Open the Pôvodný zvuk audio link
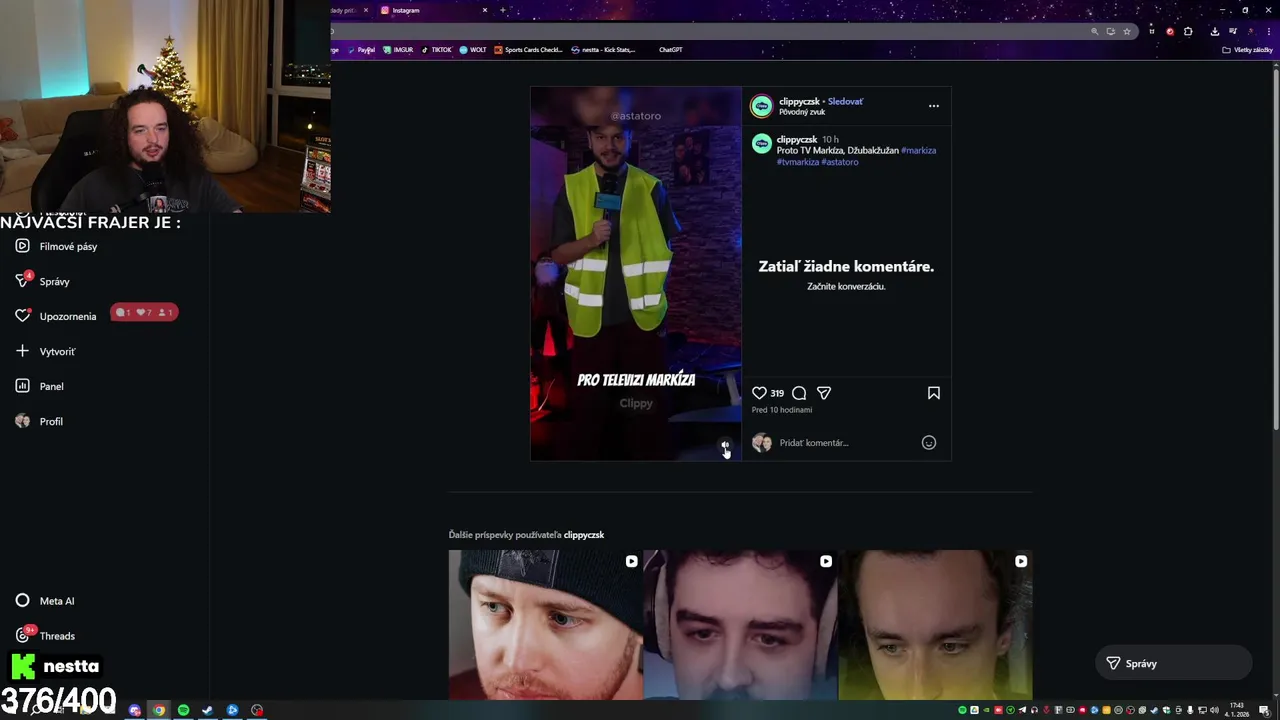The height and width of the screenshot is (720, 1280). click(x=802, y=112)
